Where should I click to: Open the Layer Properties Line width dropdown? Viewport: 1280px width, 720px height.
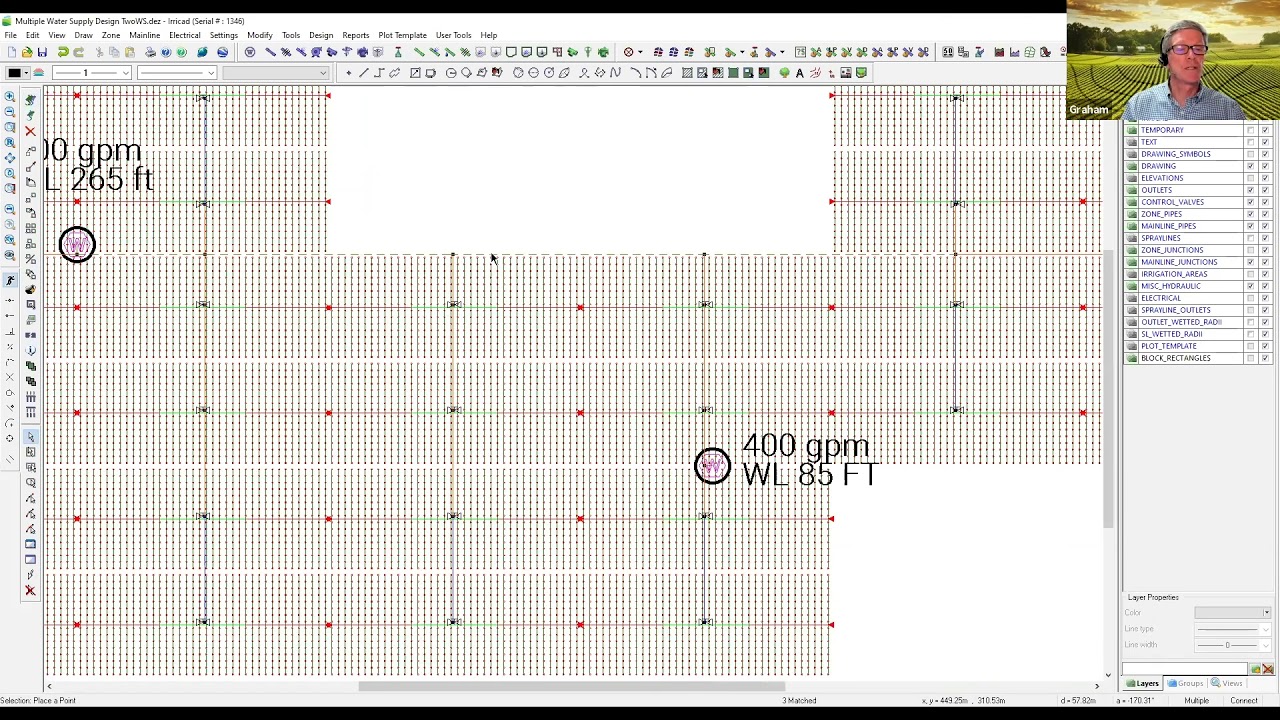pos(1232,645)
